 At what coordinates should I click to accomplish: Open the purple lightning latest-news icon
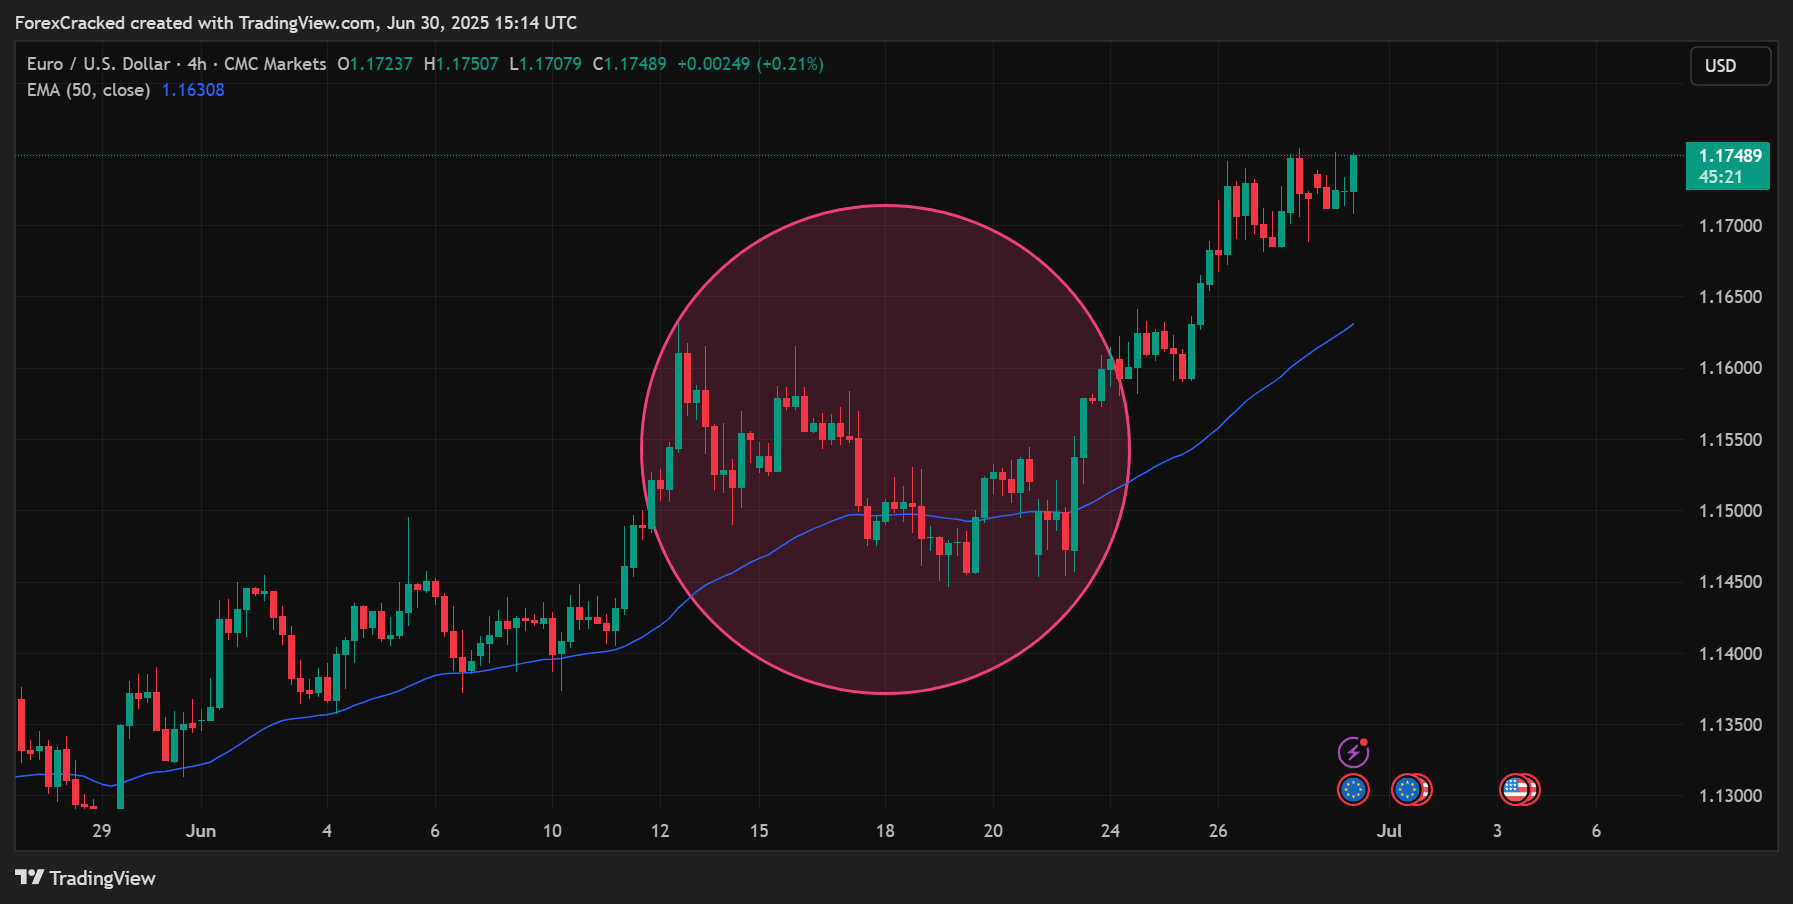[1353, 752]
